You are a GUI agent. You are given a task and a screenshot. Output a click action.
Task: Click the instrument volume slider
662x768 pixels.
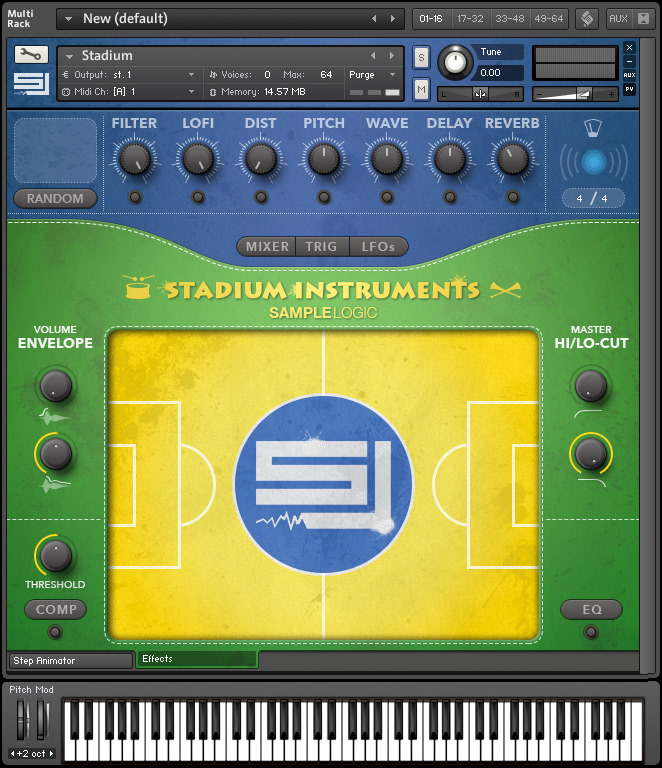[575, 94]
